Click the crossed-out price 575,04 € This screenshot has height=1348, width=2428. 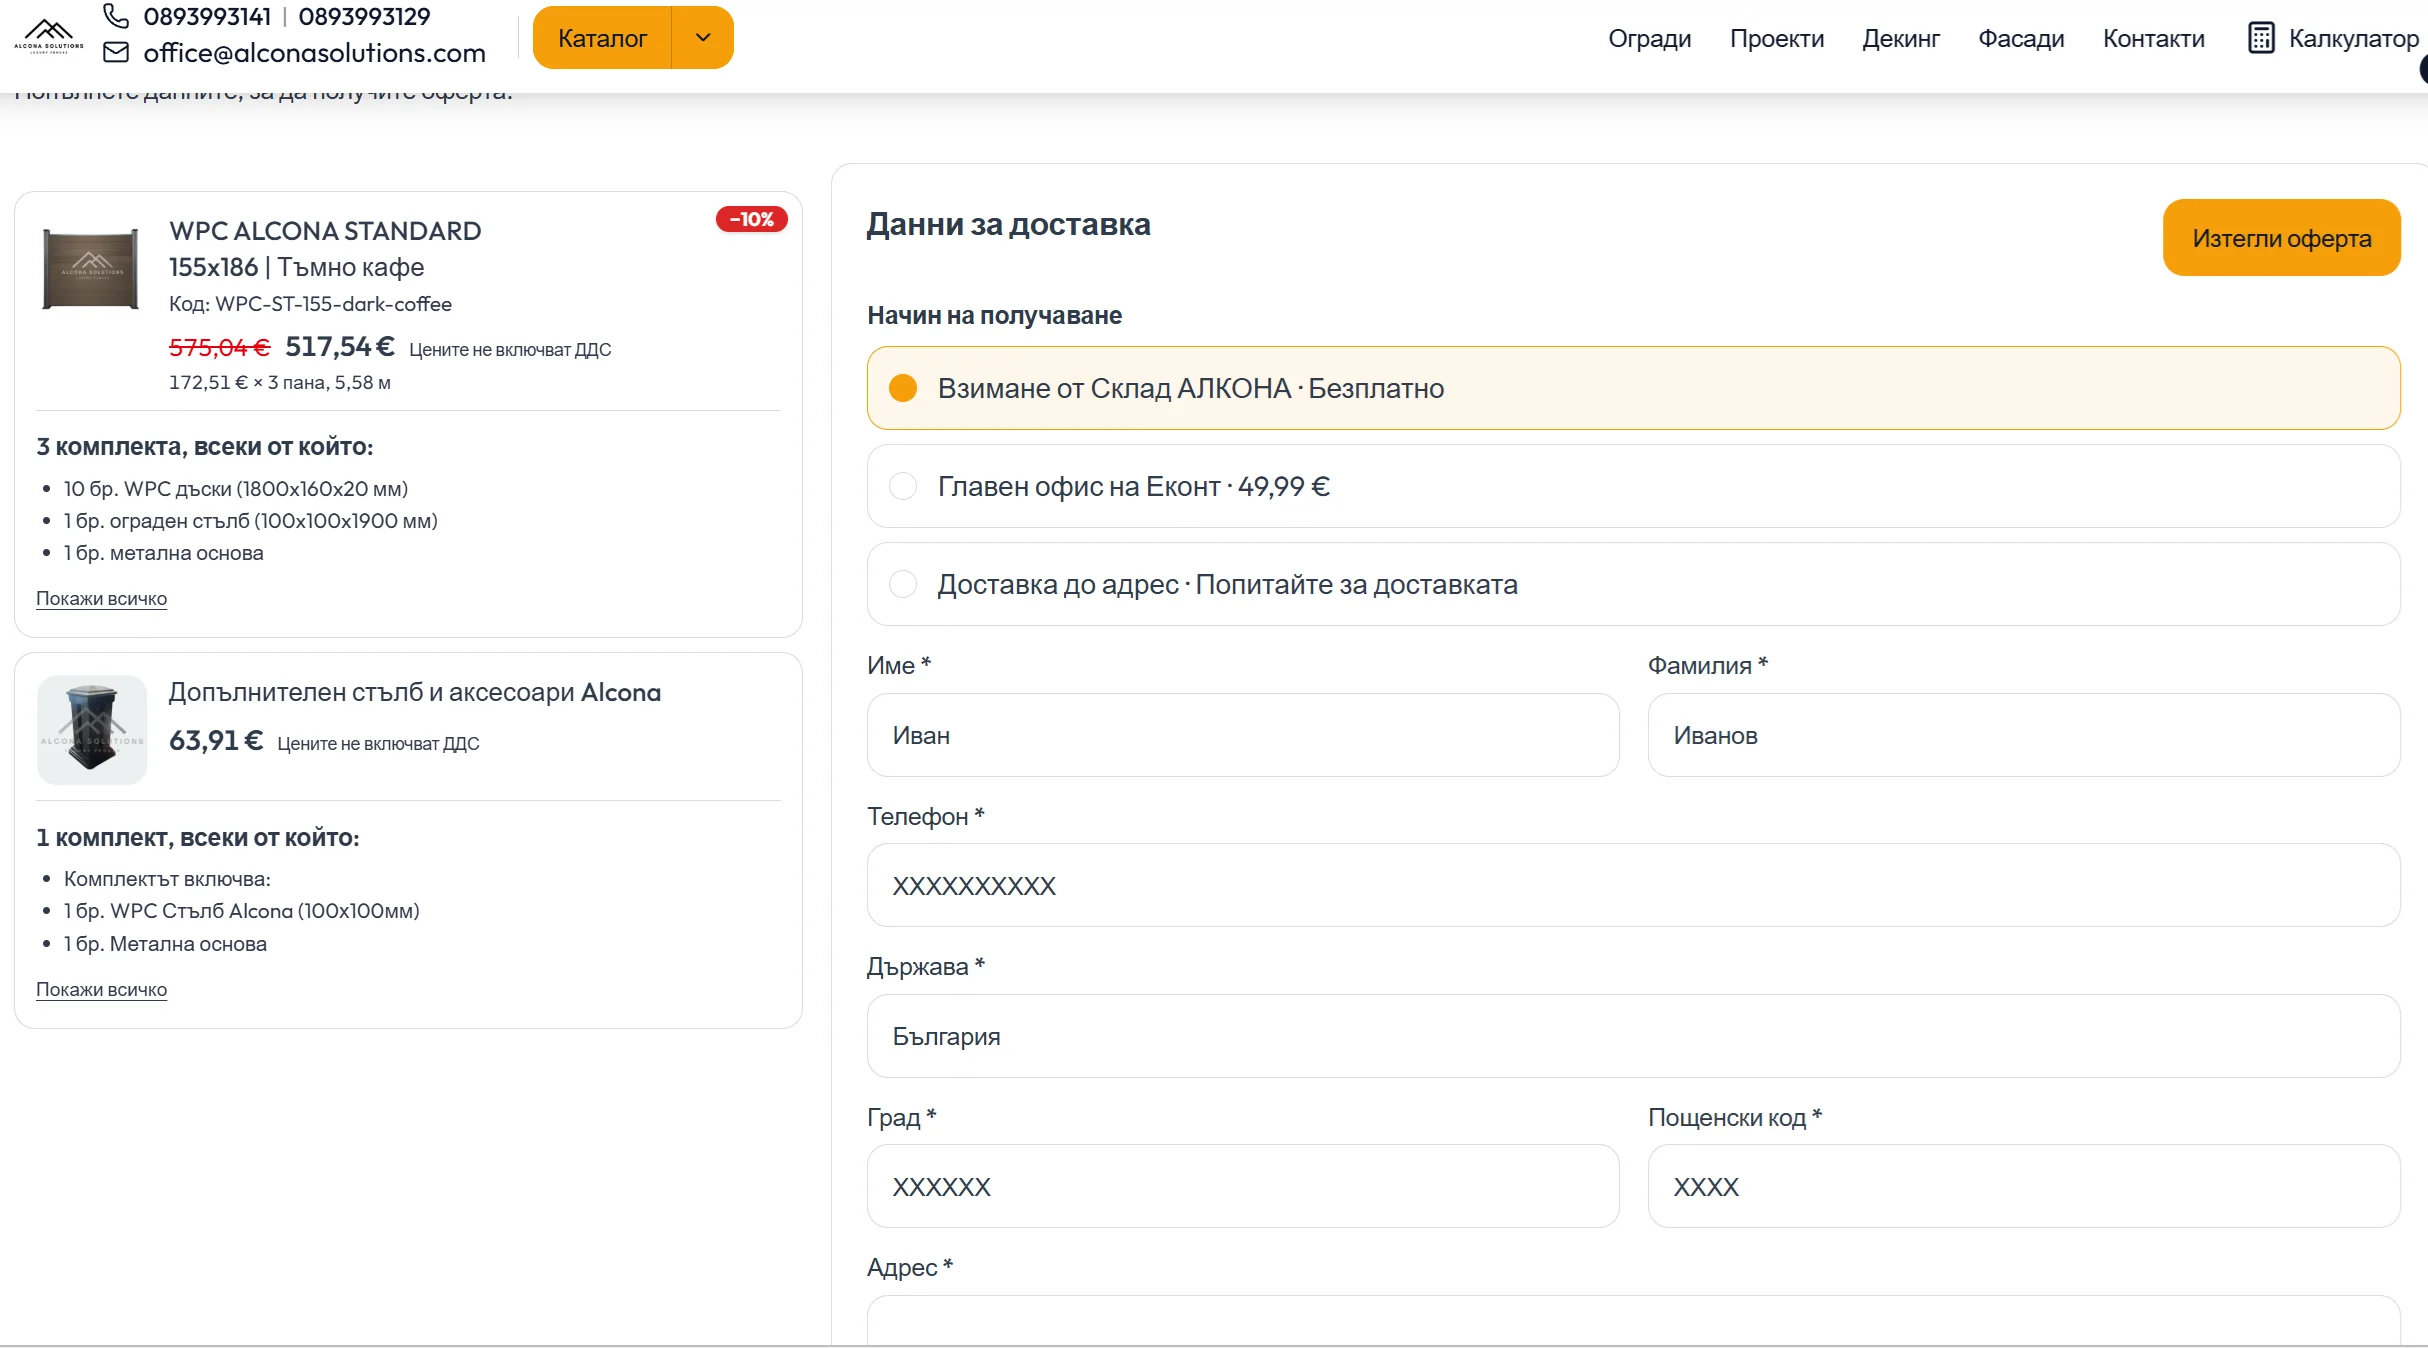219,347
